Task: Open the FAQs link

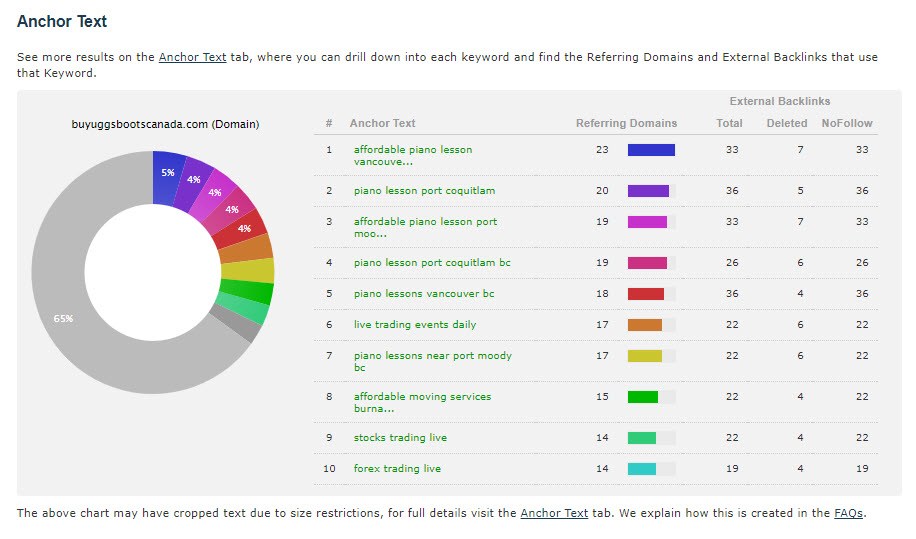Action: 848,513
